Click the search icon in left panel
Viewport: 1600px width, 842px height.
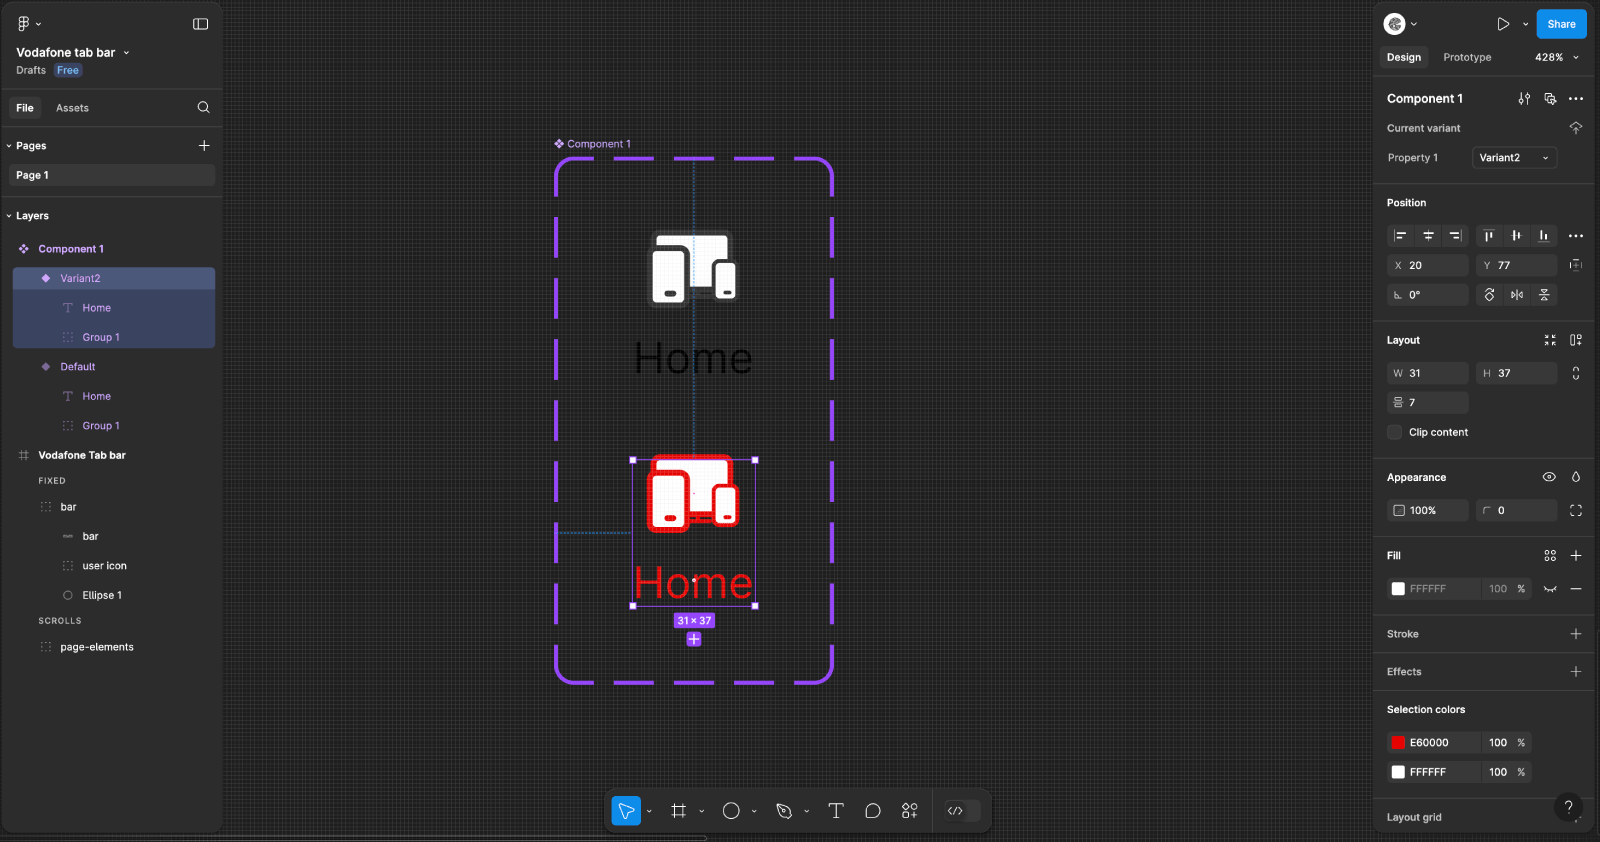click(x=204, y=108)
